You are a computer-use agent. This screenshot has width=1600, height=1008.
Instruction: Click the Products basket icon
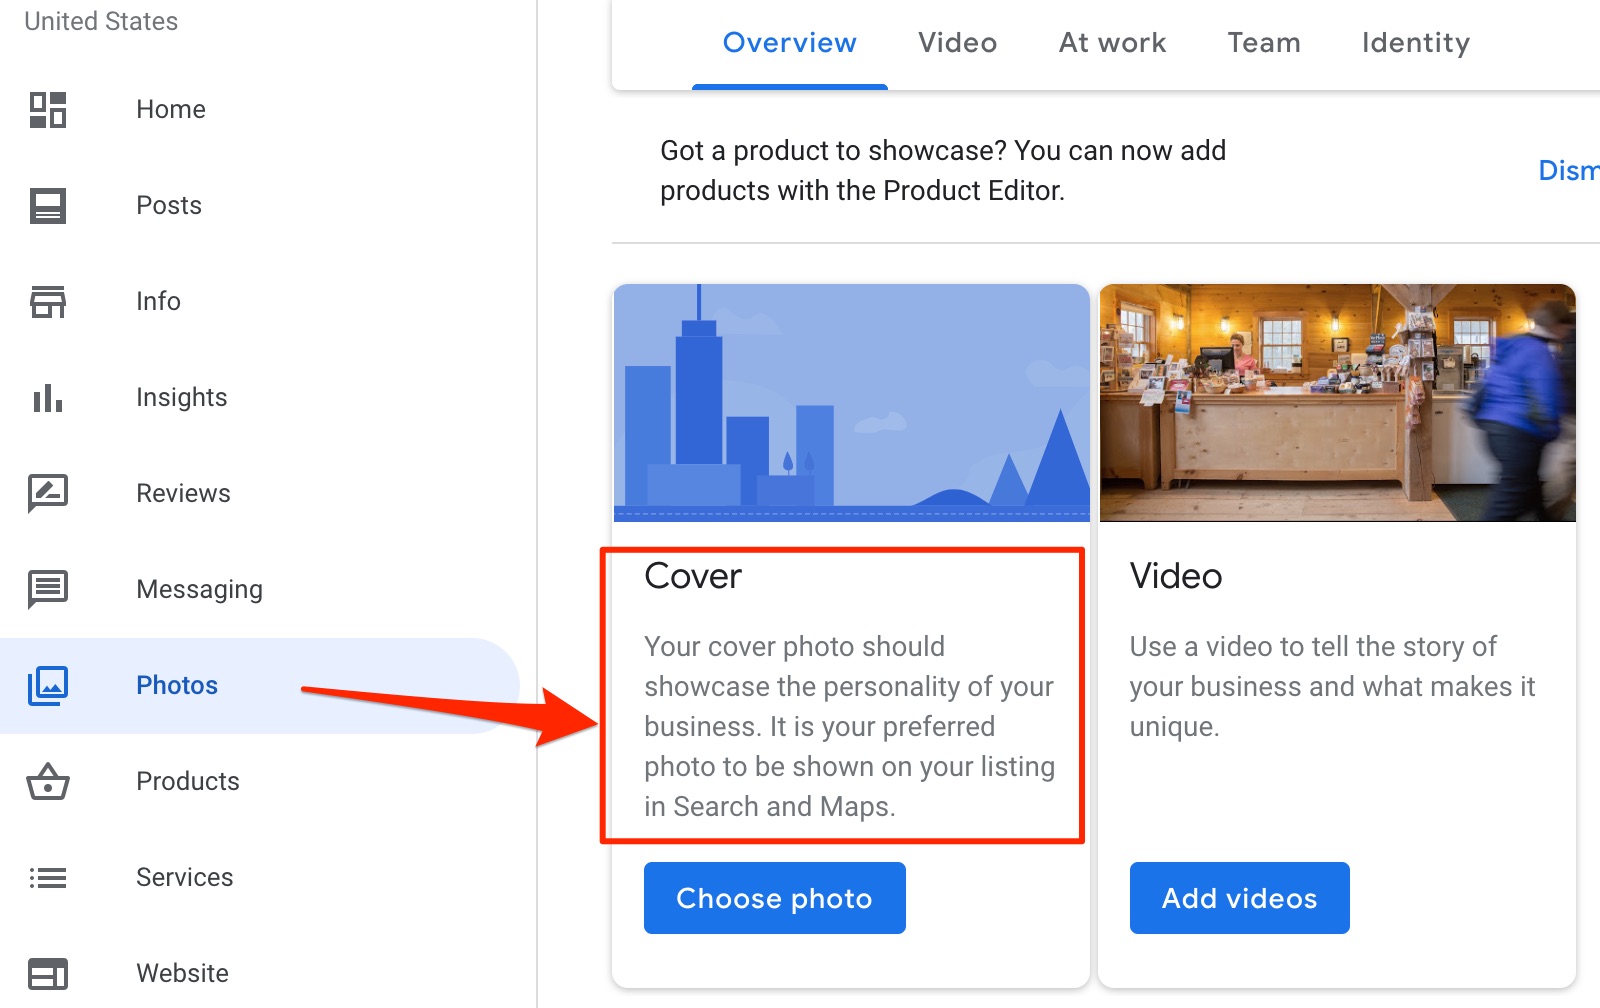point(48,781)
